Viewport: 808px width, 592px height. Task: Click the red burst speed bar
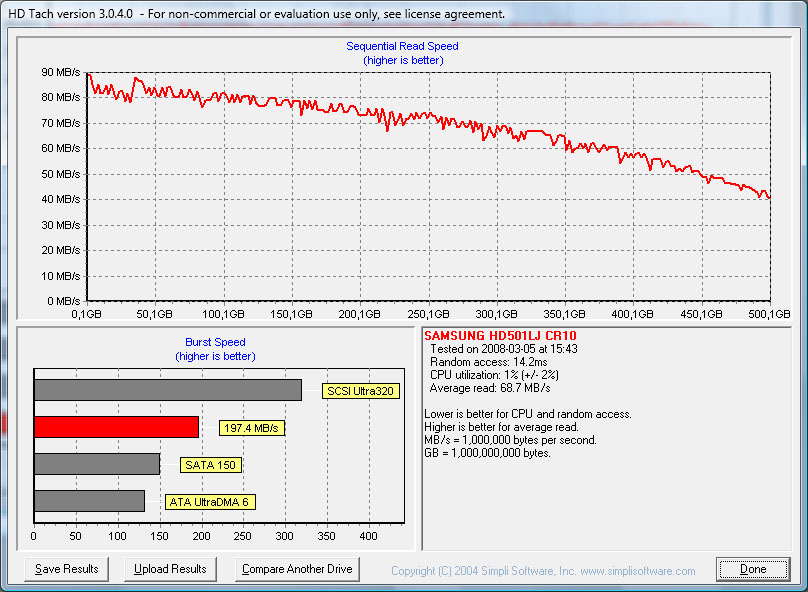116,427
